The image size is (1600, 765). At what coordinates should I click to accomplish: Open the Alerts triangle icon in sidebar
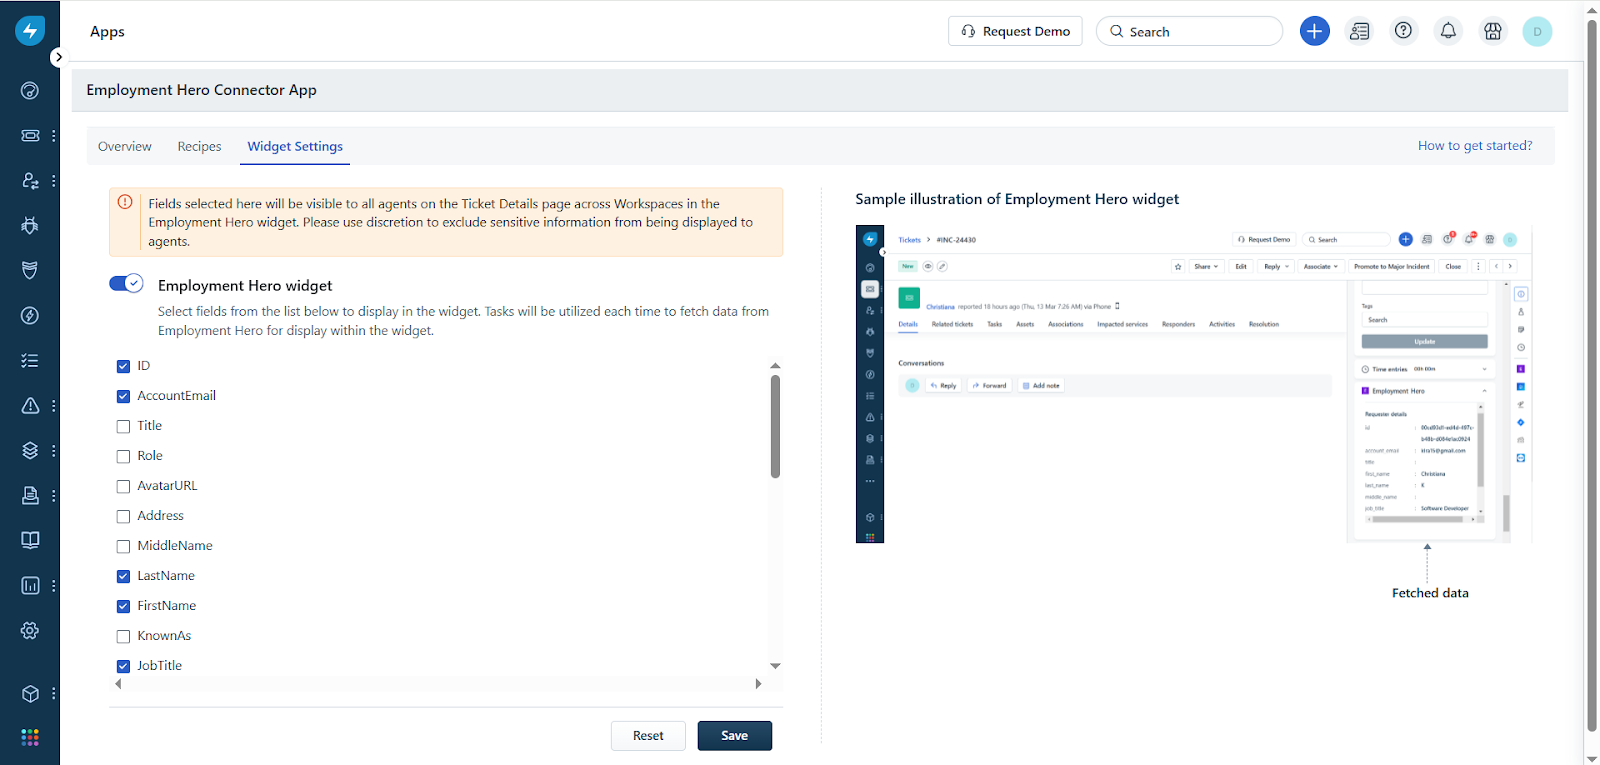tap(30, 406)
